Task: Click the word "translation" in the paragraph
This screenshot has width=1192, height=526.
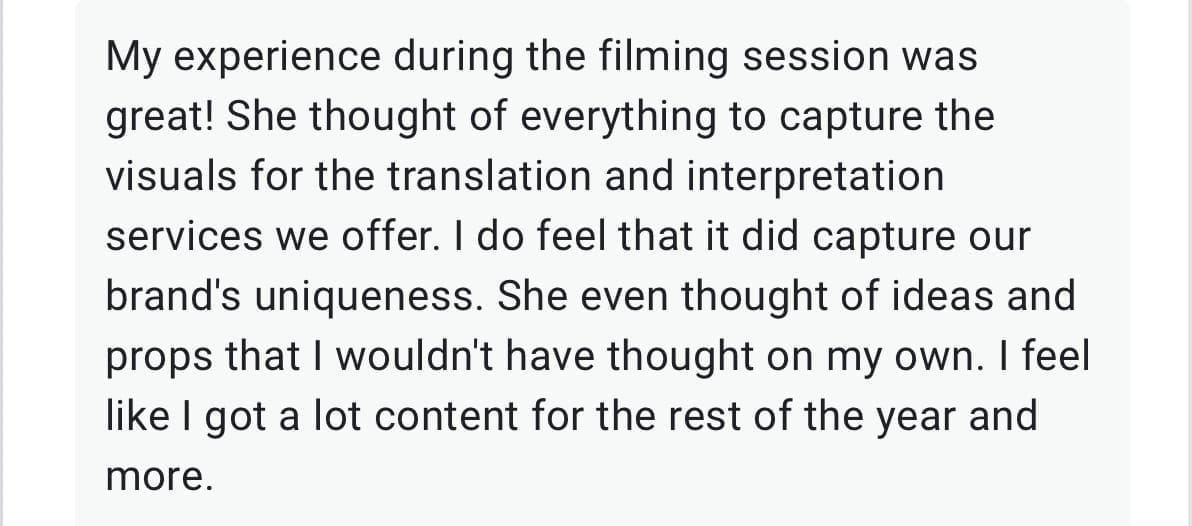Action: [x=494, y=177]
